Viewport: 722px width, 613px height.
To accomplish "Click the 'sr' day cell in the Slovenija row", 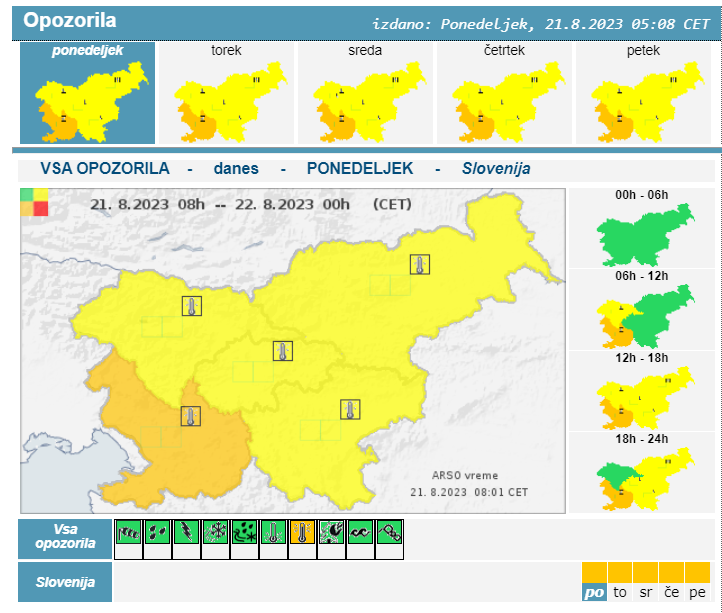I will coord(645,592).
